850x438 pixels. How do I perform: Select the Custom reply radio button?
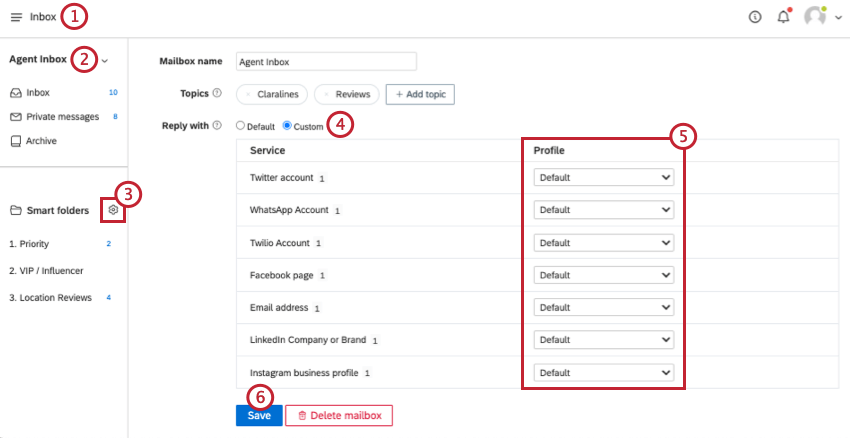[287, 126]
